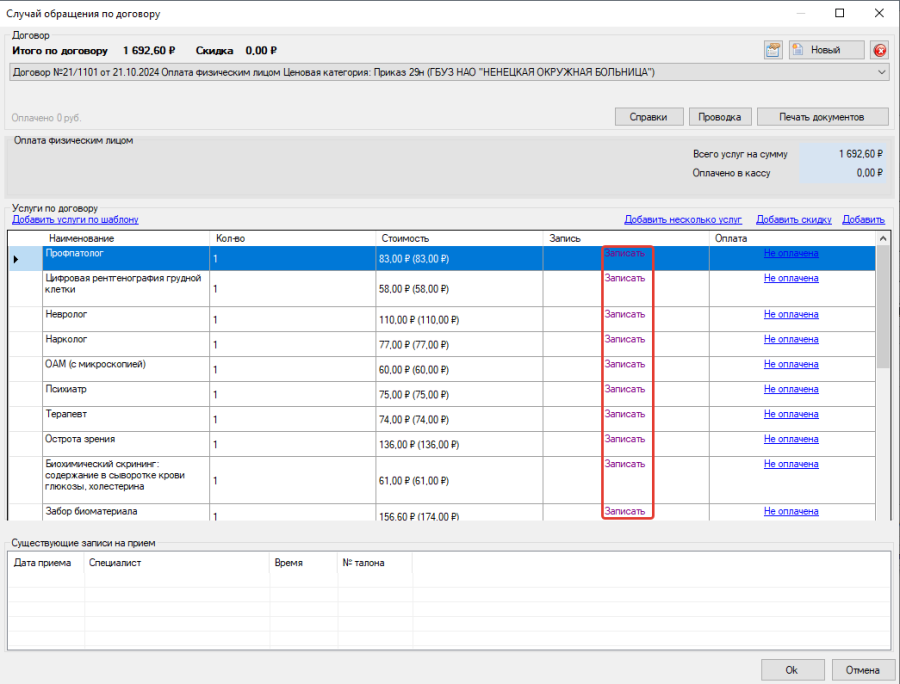The width and height of the screenshot is (900, 684).
Task: Select the ОАМ (с микроскопией) name cell
Action: [x=126, y=370]
